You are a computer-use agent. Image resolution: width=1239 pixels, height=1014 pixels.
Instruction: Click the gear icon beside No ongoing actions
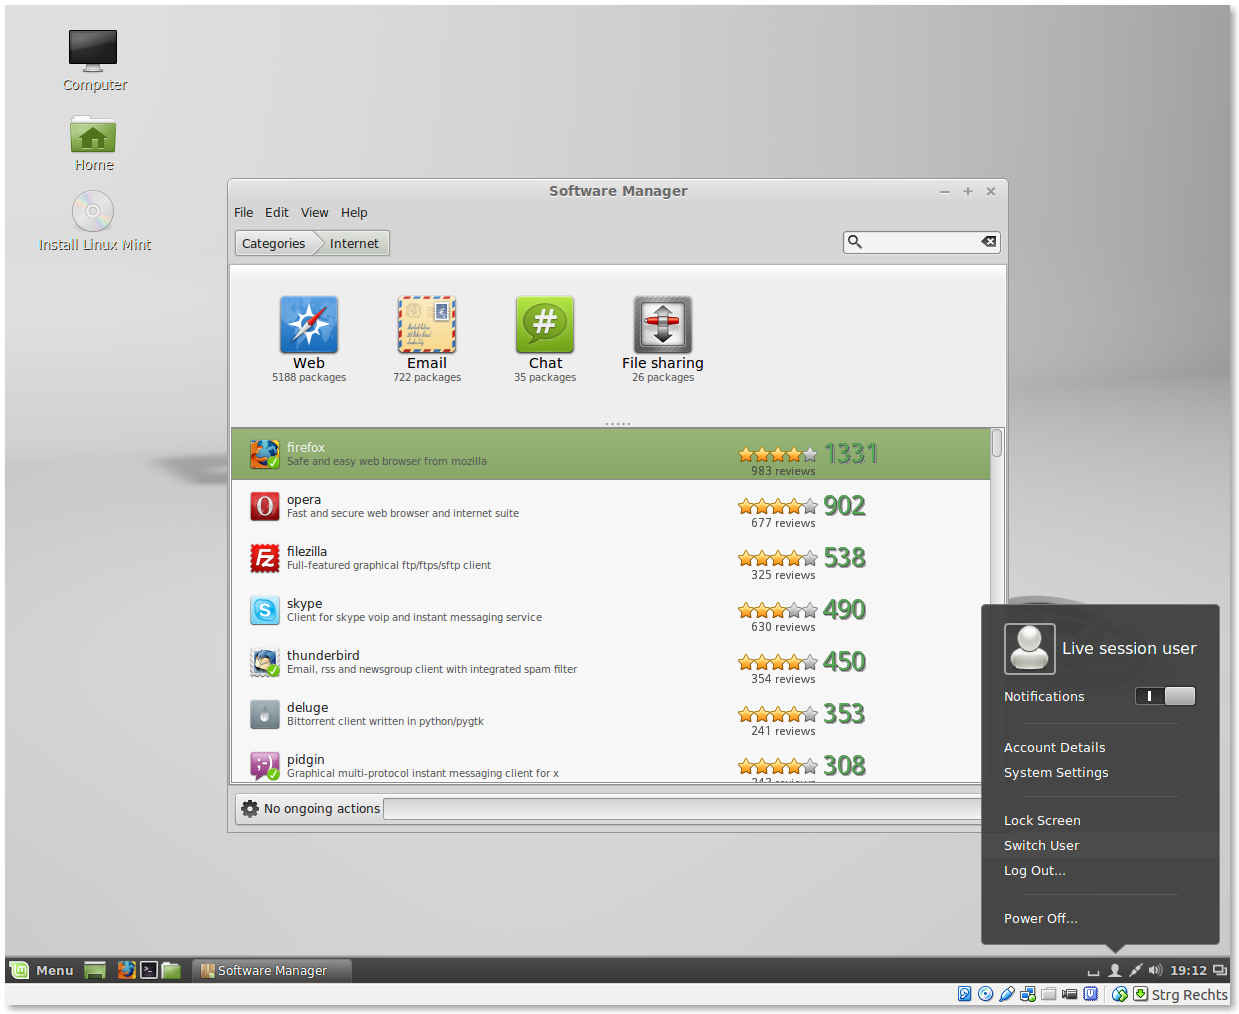click(249, 808)
